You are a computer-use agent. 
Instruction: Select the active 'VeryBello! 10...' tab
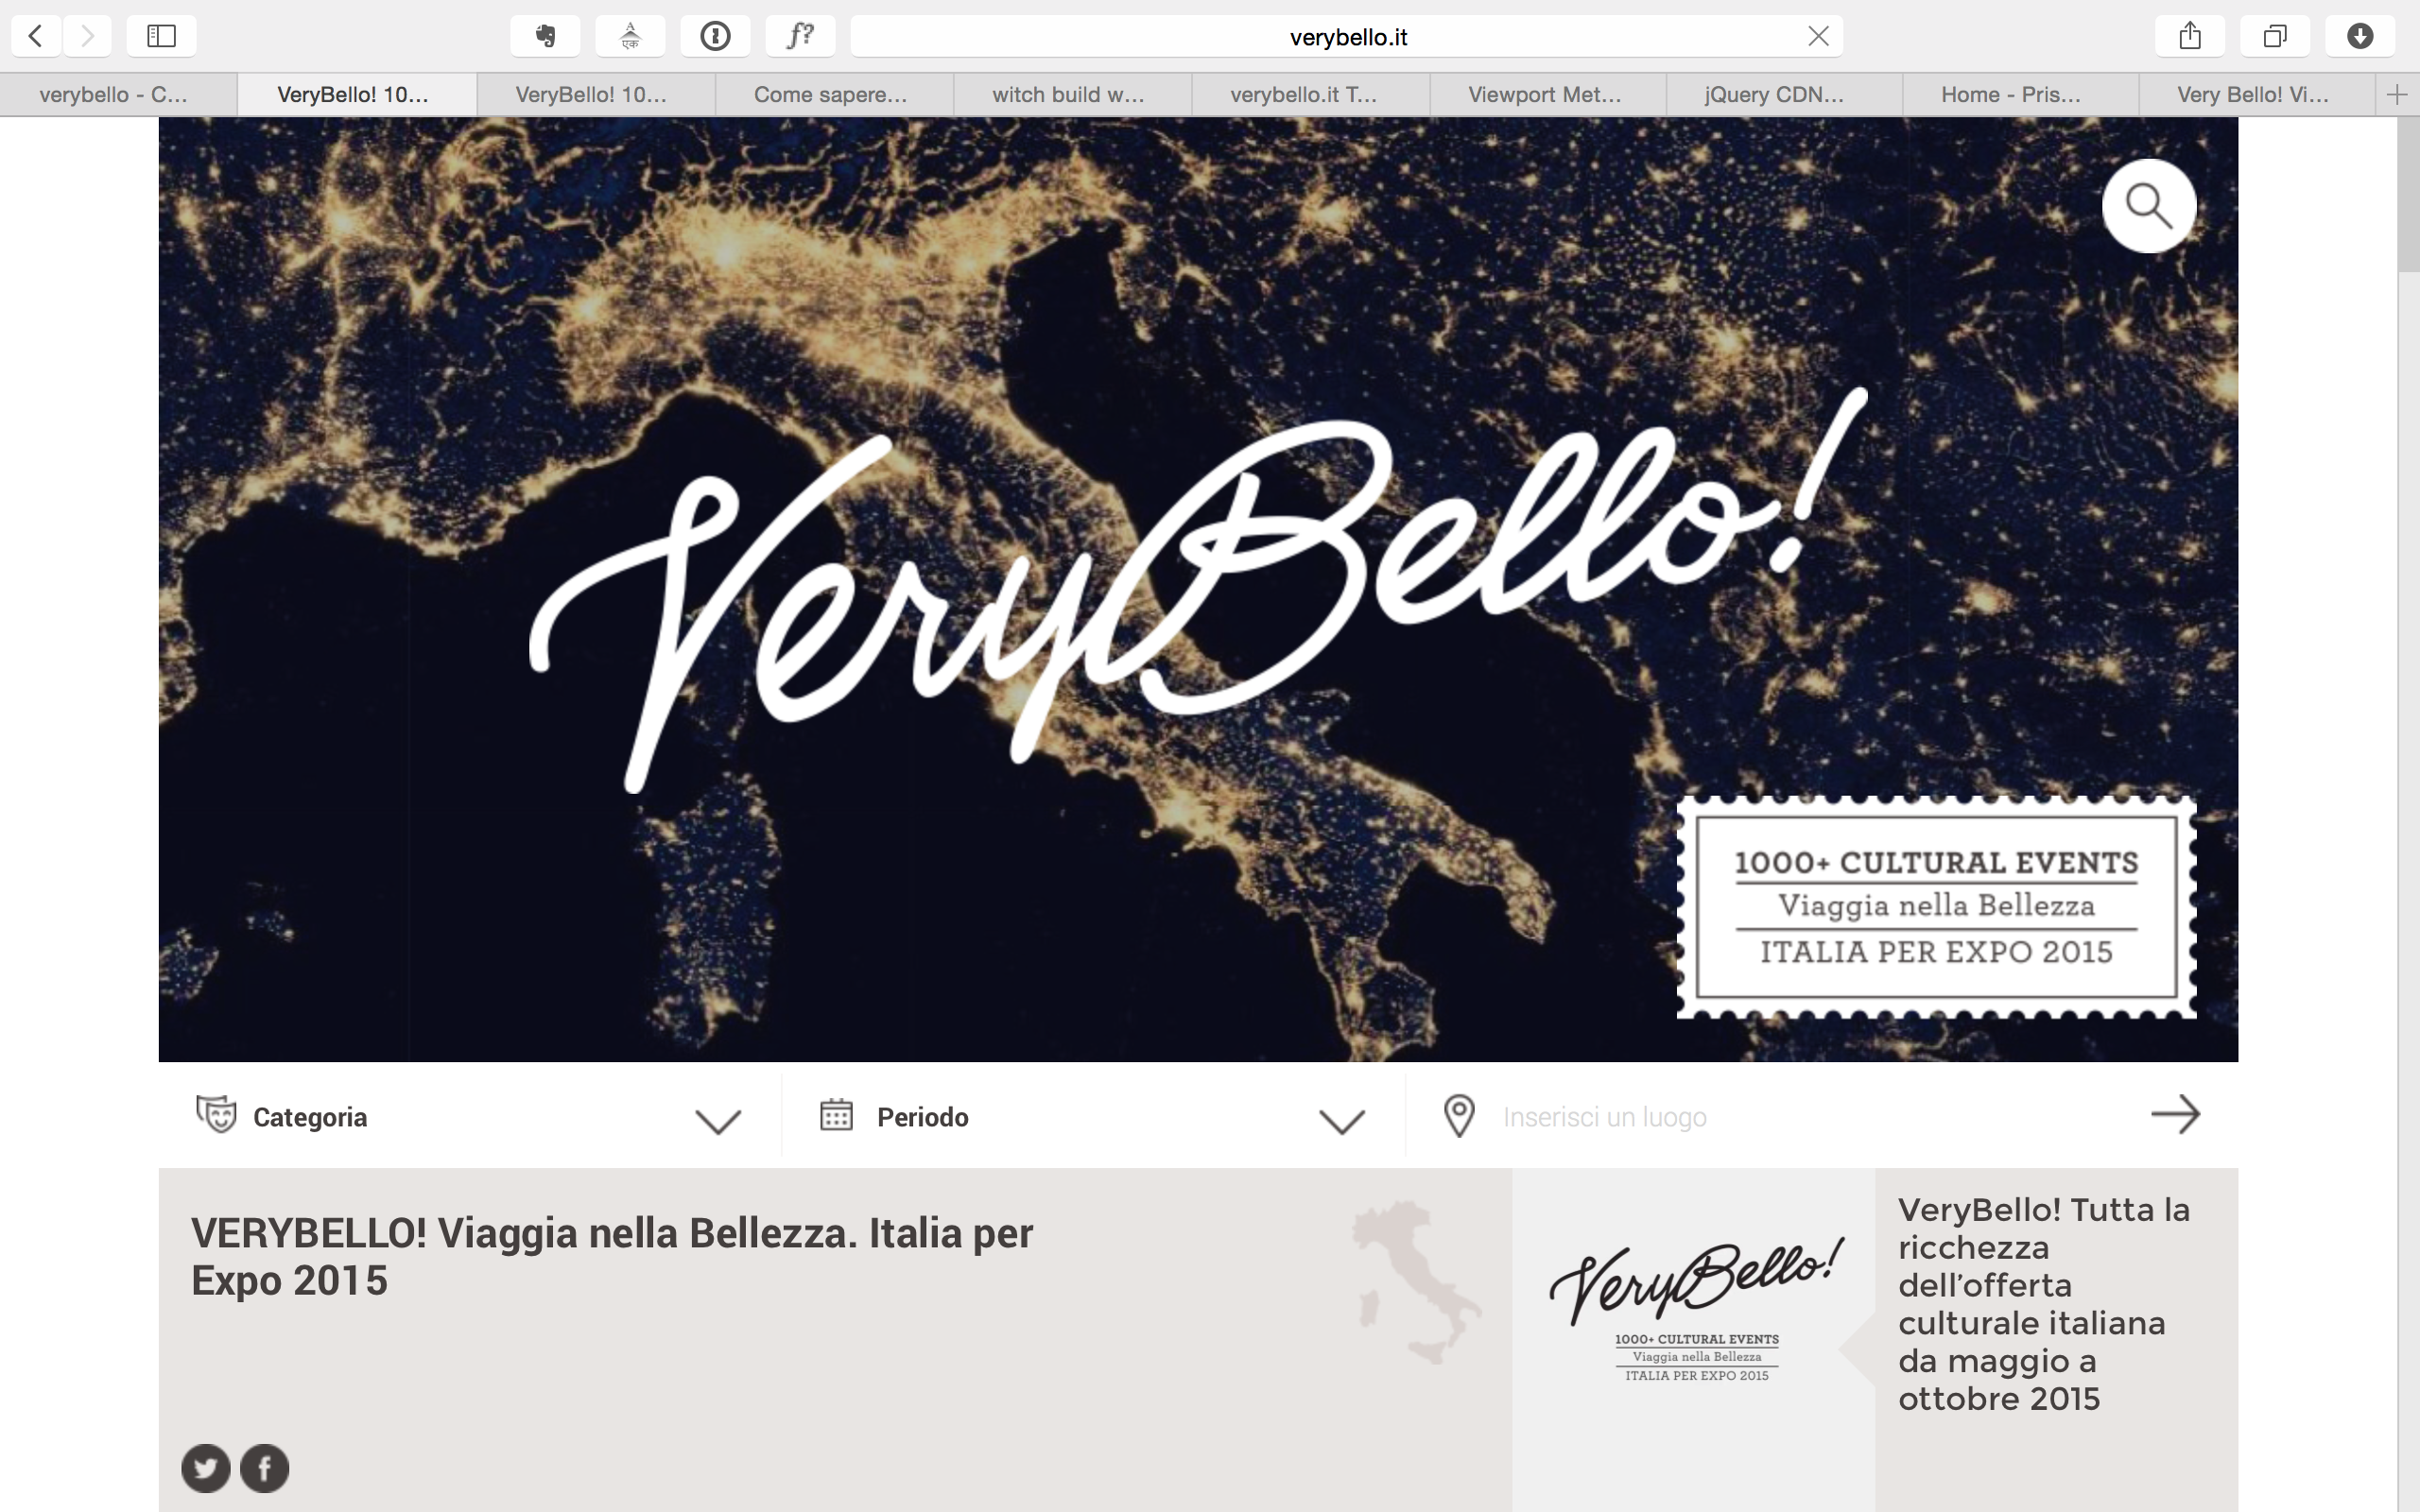pyautogui.click(x=356, y=95)
